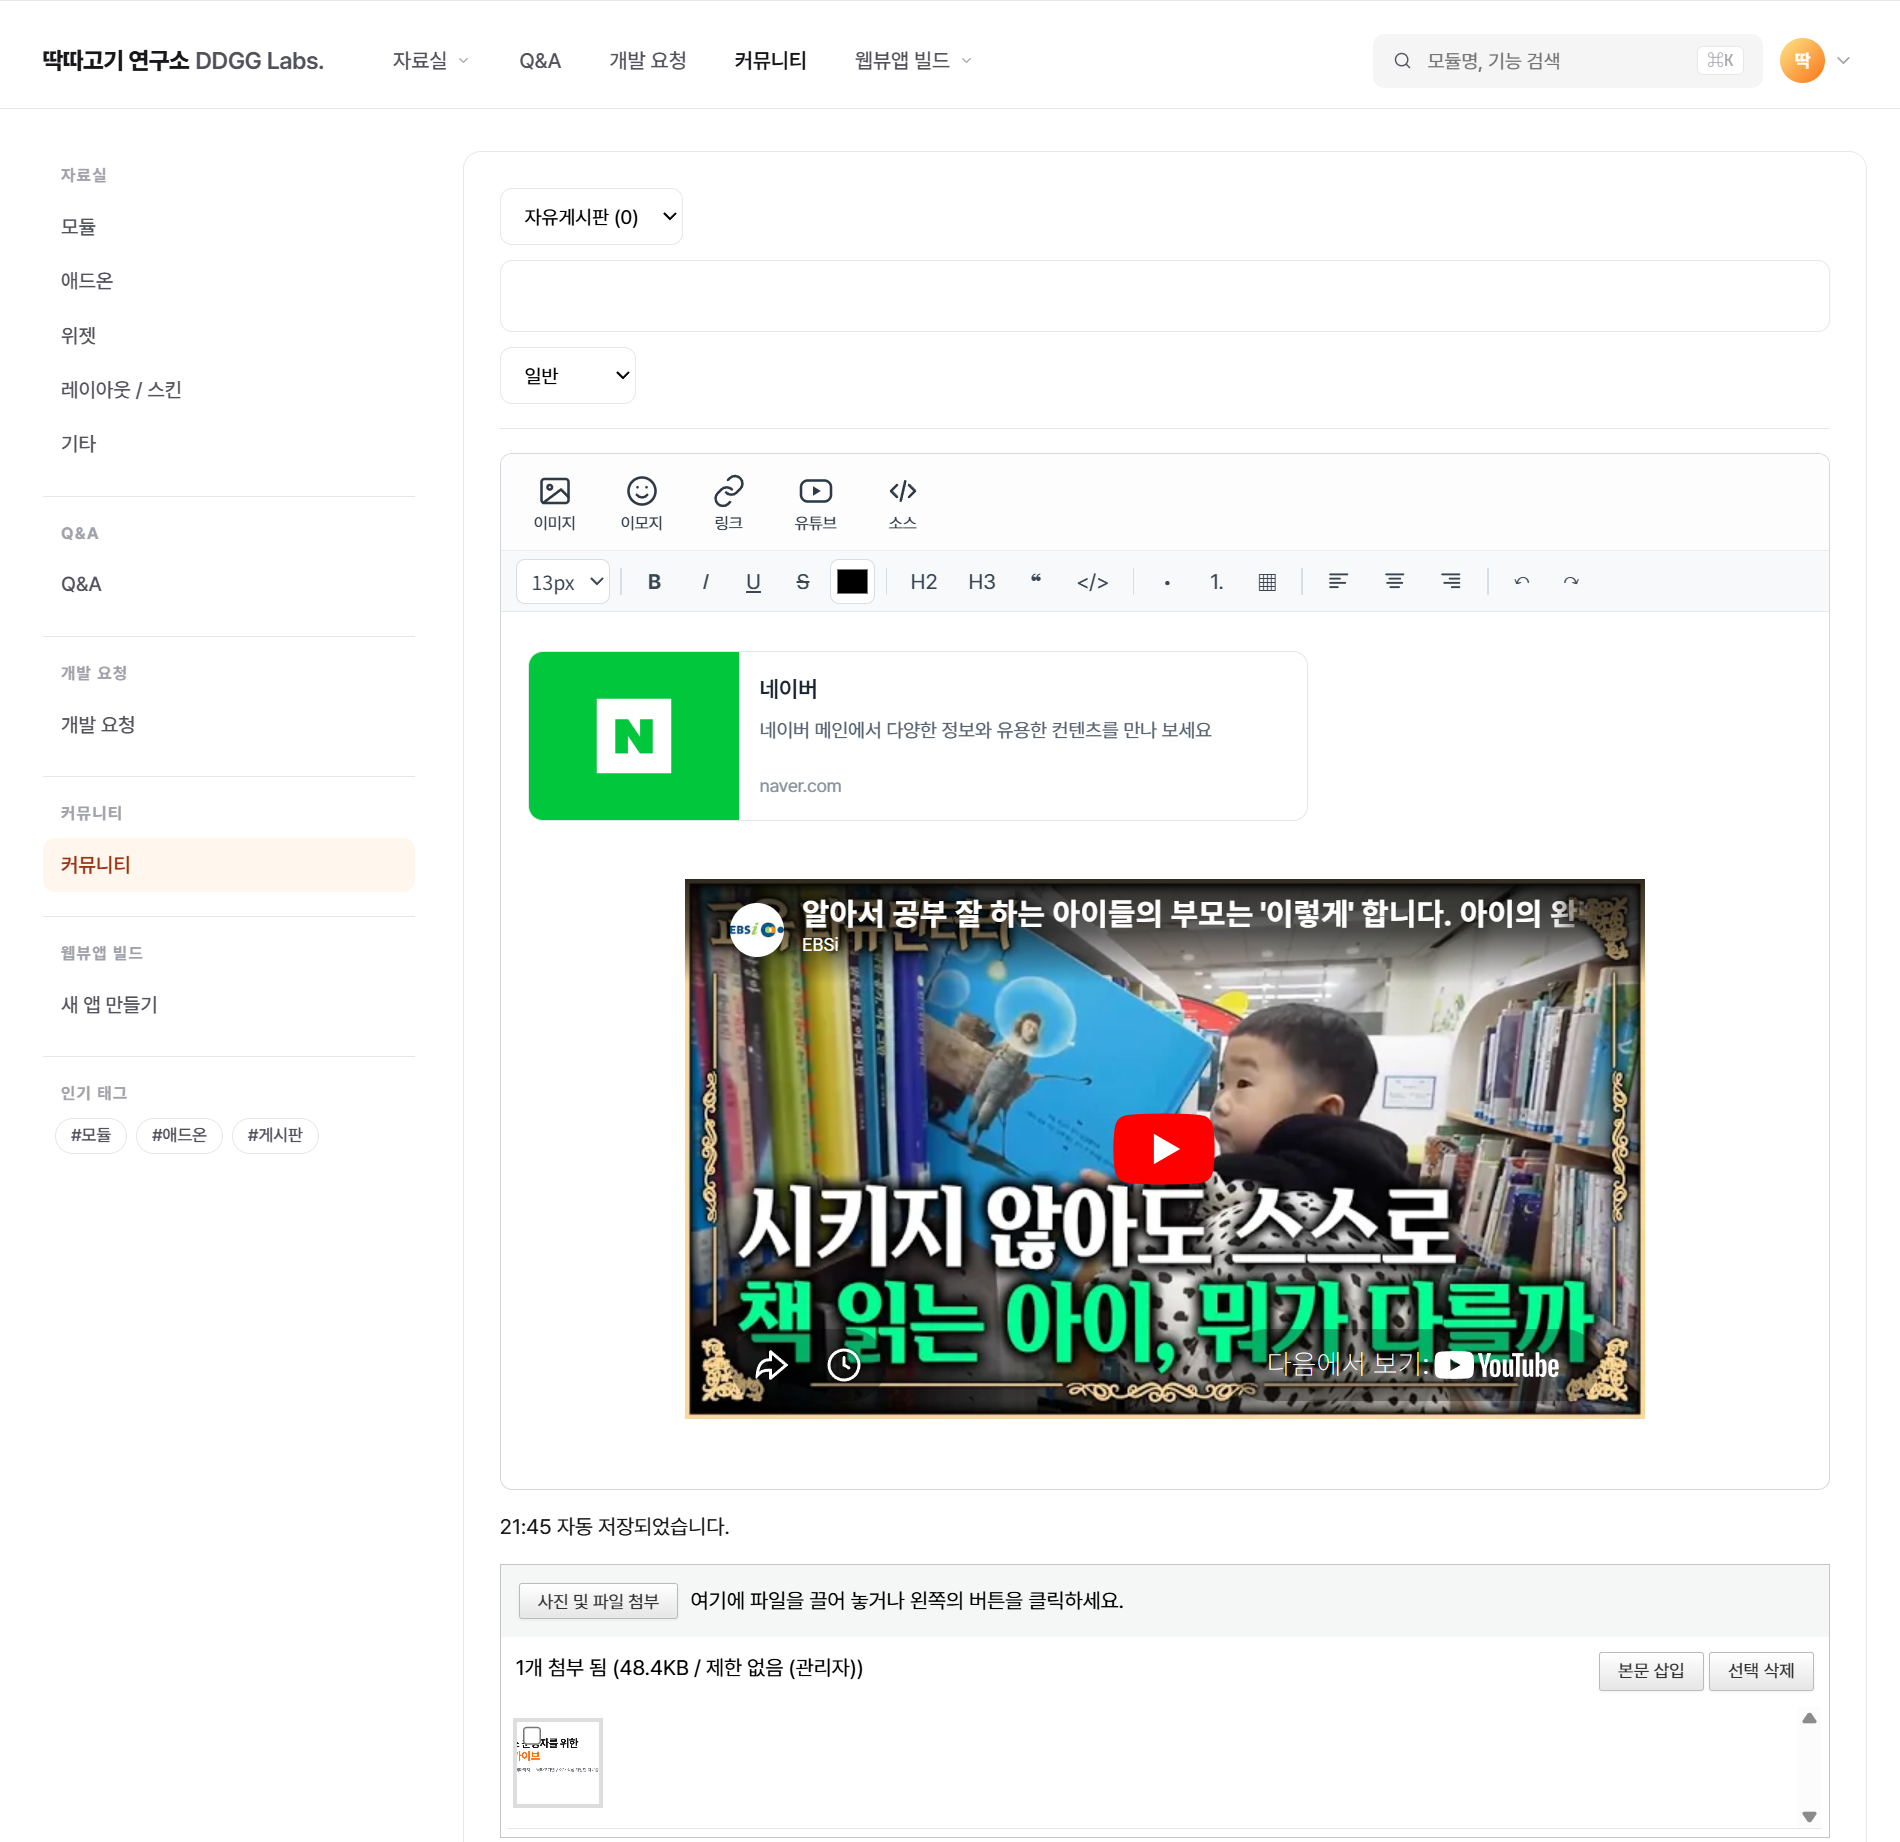The image size is (1900, 1842).
Task: Insert a code block from the formatting bar
Action: pos(1093,582)
